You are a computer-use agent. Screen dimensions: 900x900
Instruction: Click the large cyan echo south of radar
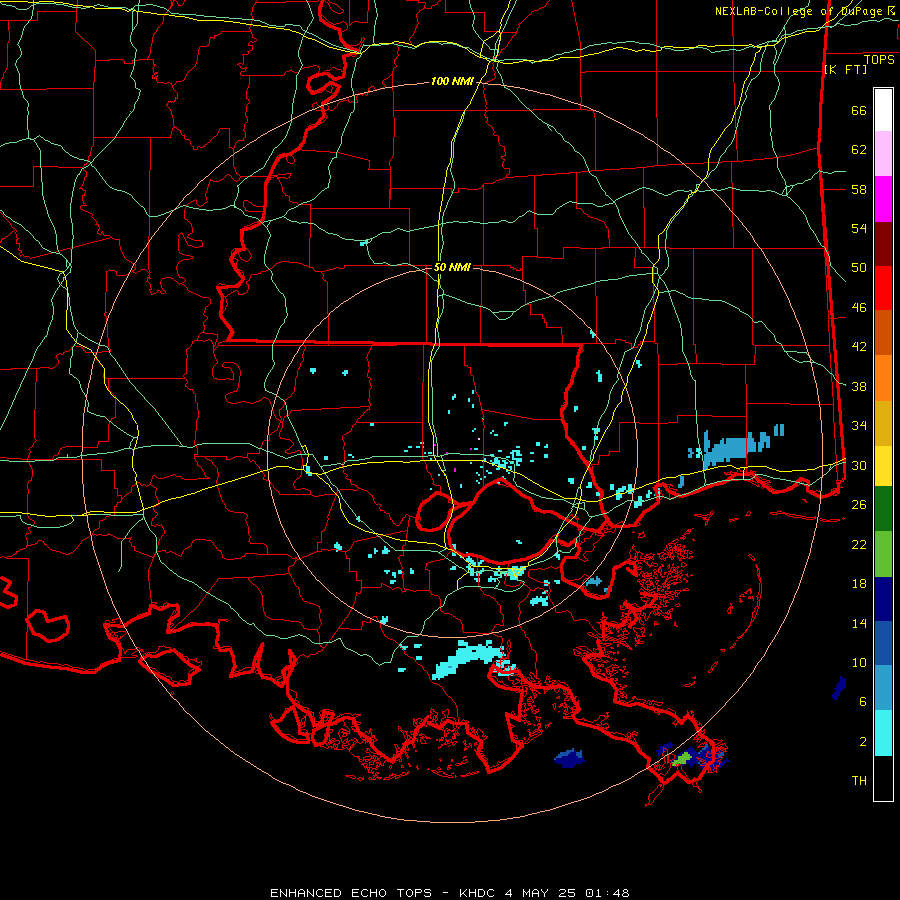click(468, 659)
